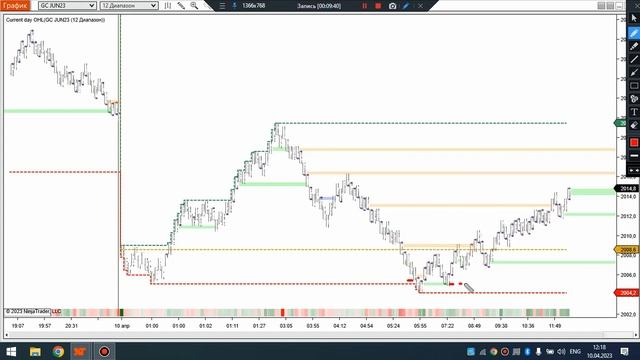Select the eraser tool
The height and width of the screenshot is (360, 640).
pyautogui.click(x=634, y=125)
